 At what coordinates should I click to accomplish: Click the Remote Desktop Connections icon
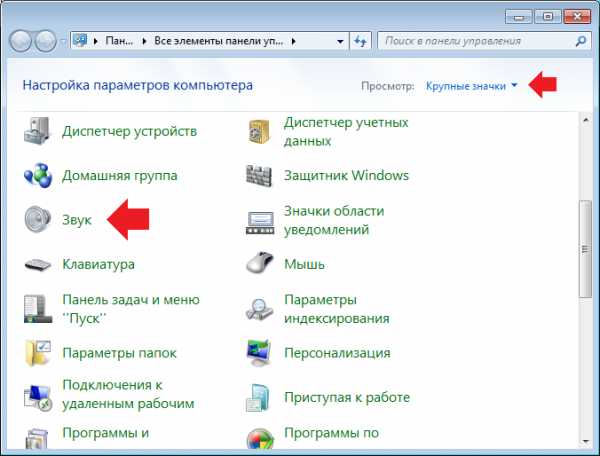click(x=38, y=397)
